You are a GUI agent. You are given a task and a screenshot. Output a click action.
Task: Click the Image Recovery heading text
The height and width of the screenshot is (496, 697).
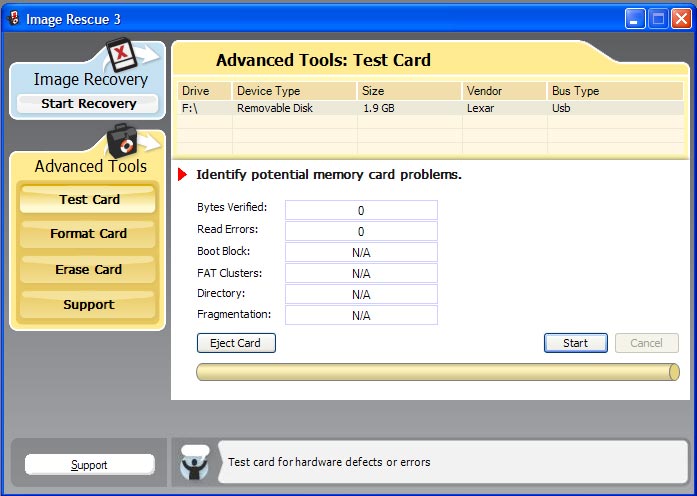click(x=91, y=80)
